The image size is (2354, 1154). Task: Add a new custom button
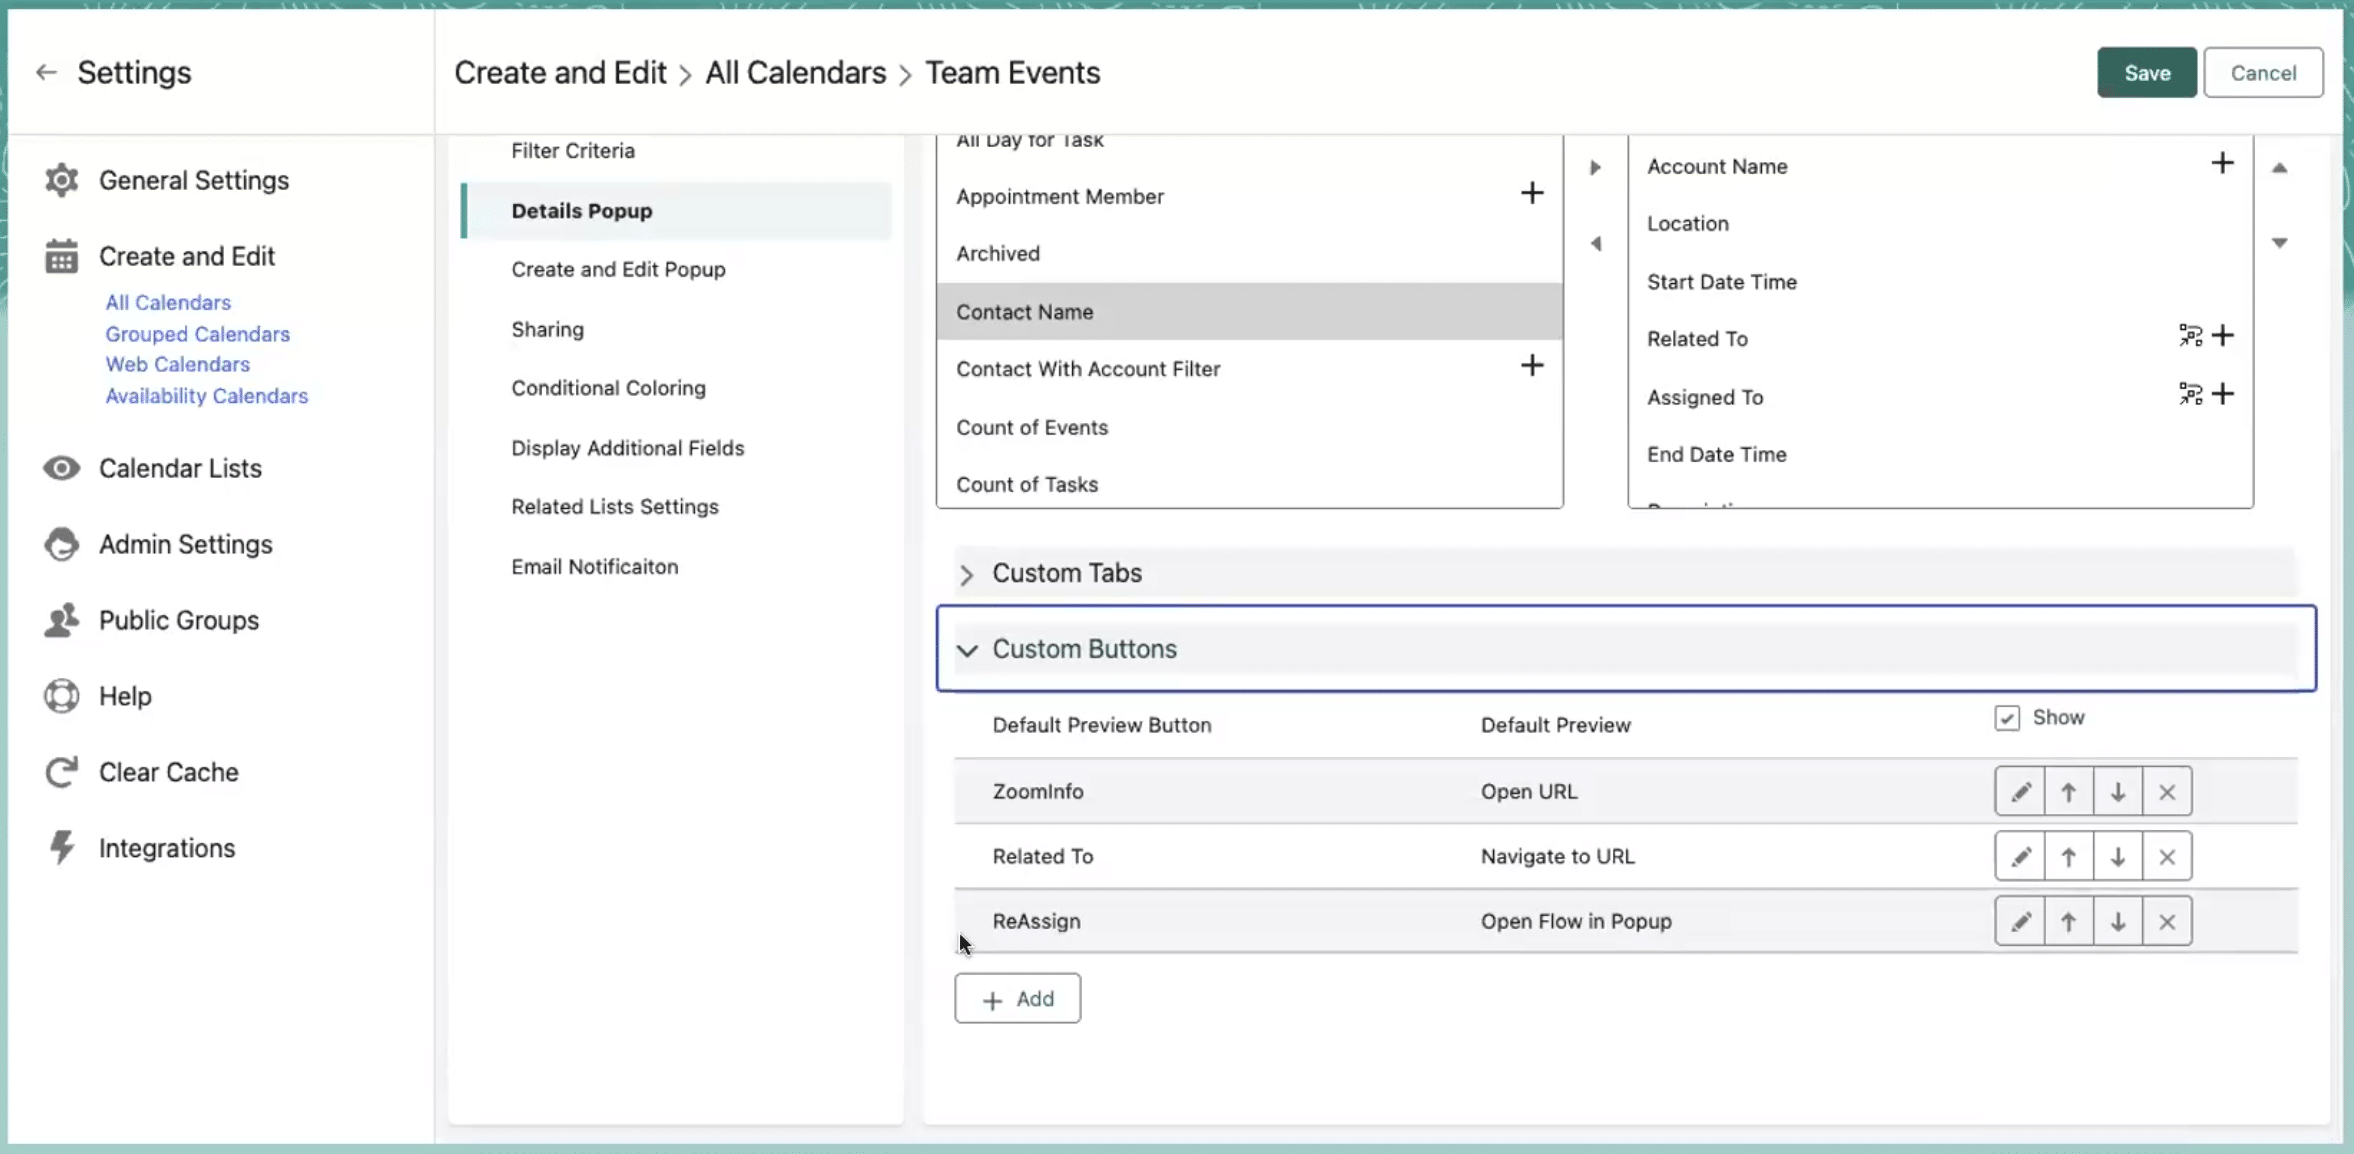click(x=1017, y=999)
